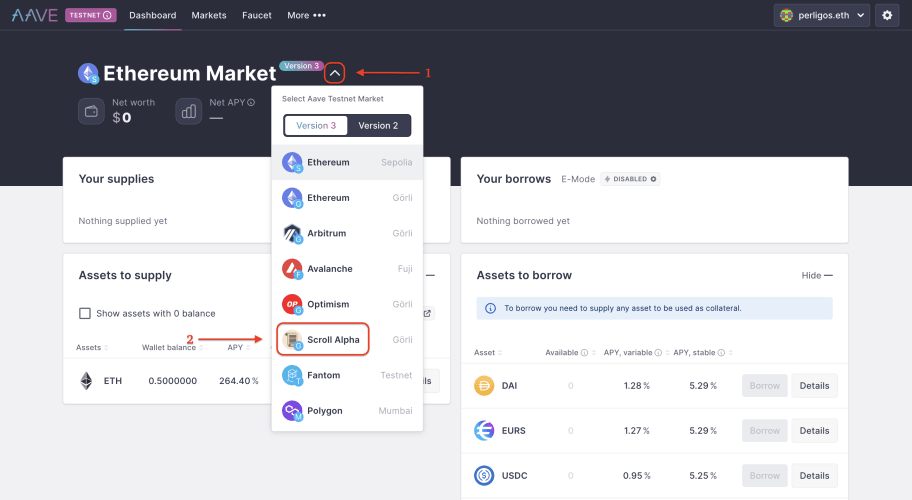
Task: Sort borrow list by APY, stable
Action: (x=703, y=352)
